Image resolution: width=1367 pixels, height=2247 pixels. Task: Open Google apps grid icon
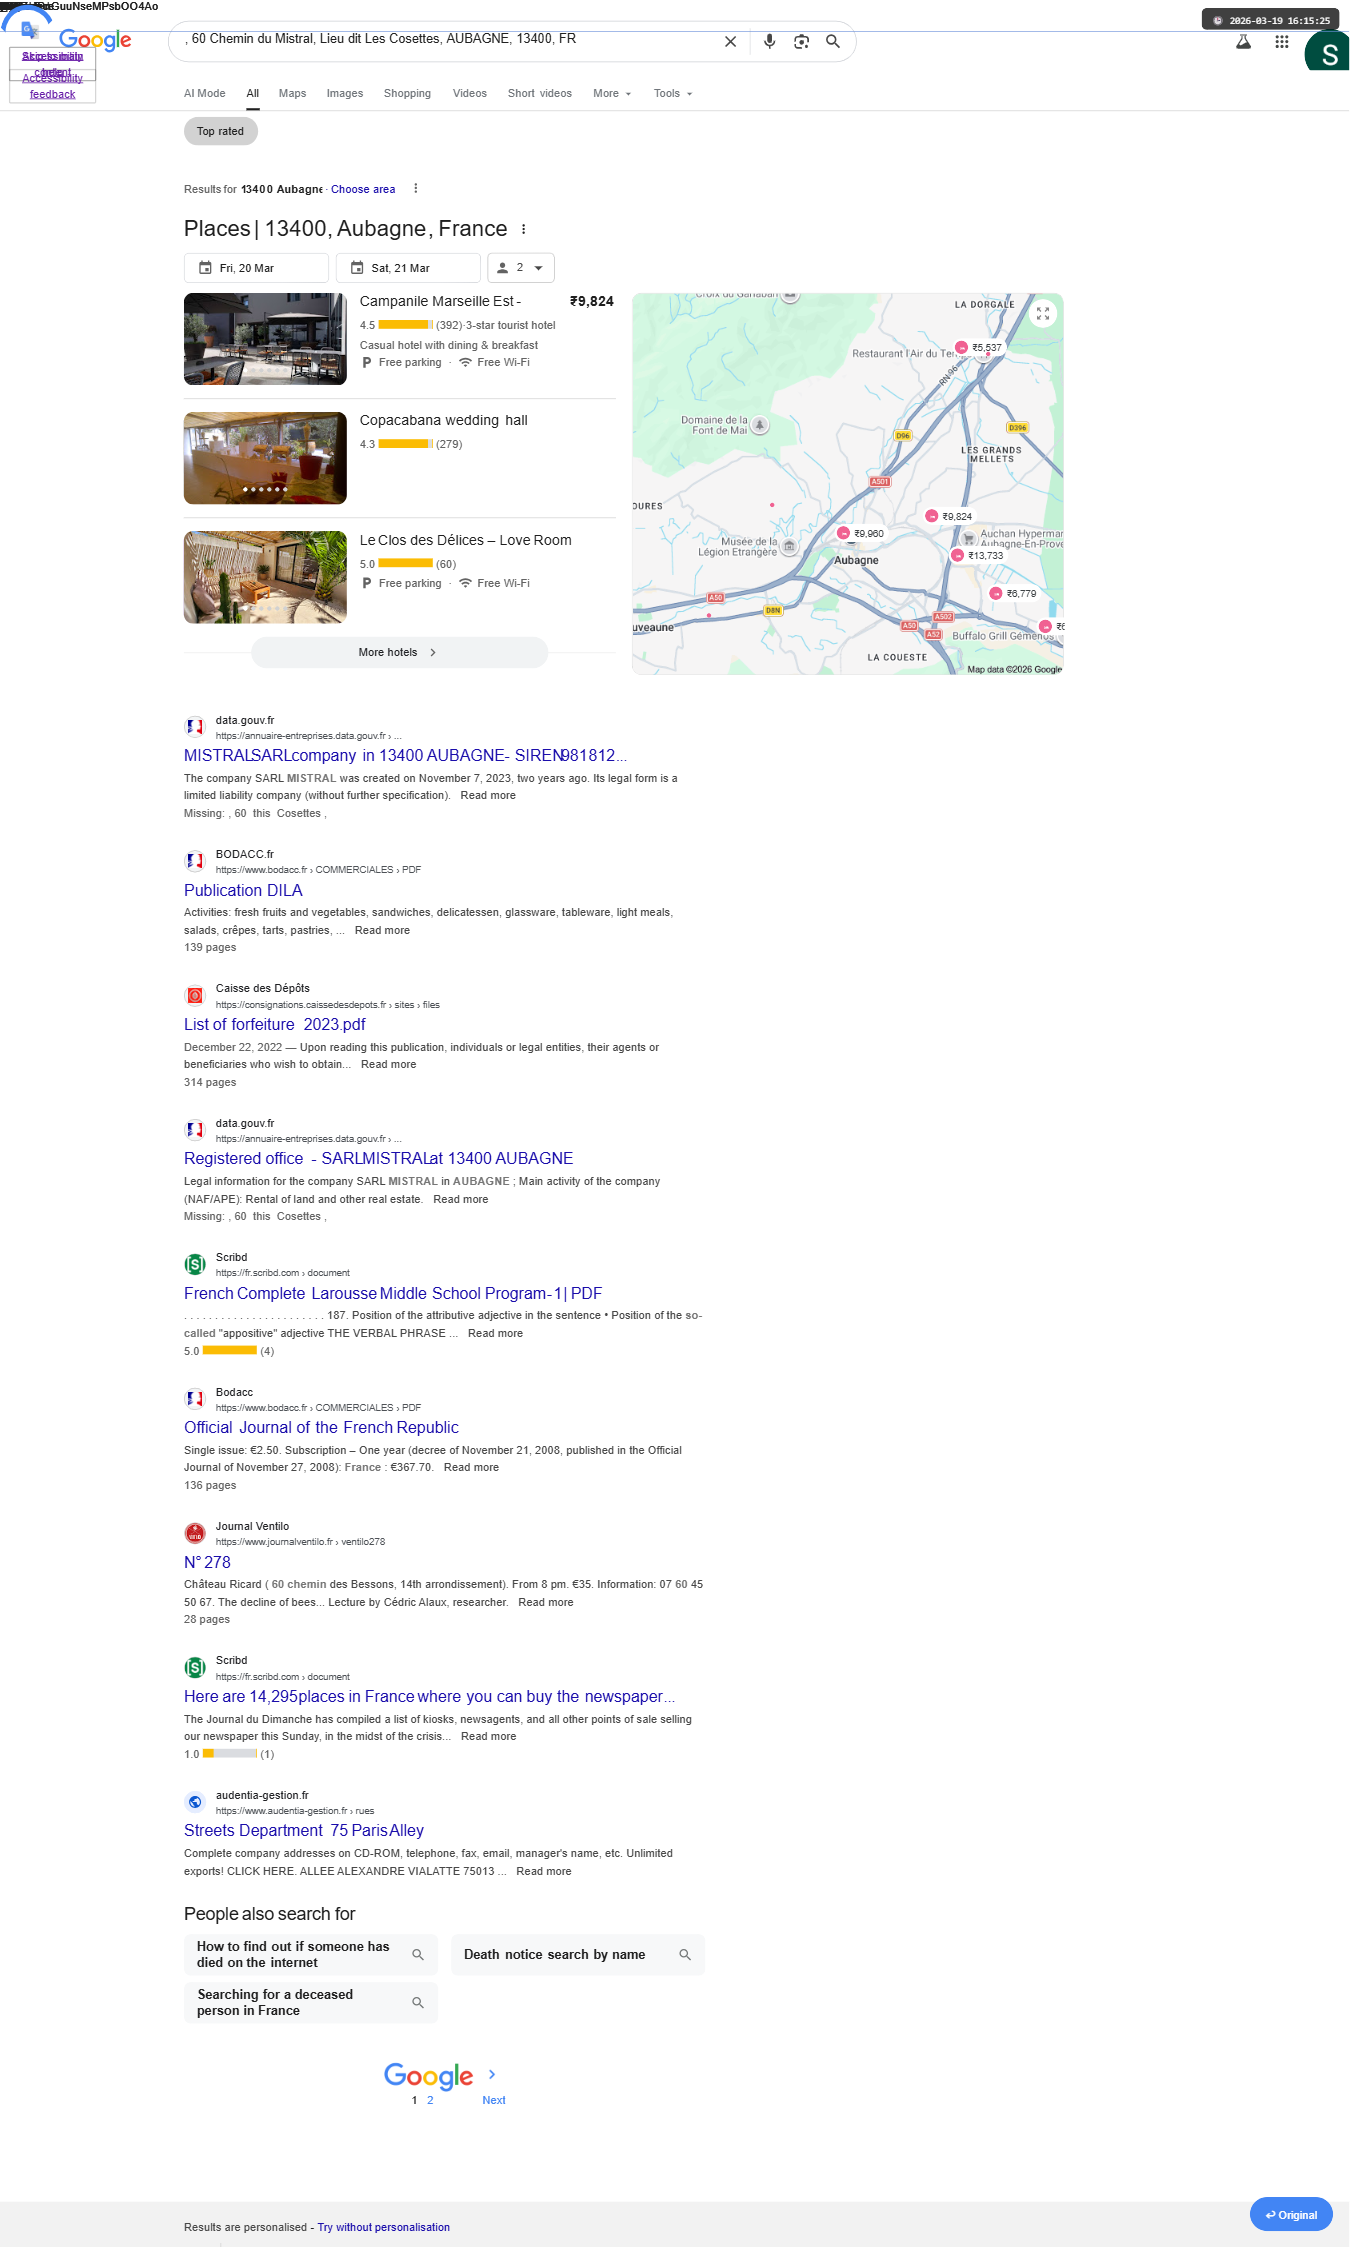1281,42
